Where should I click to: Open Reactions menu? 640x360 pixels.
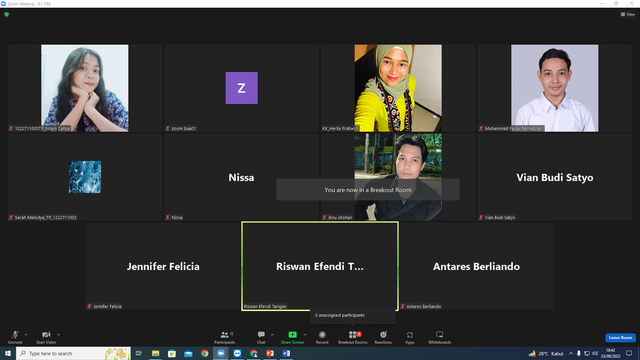pyautogui.click(x=383, y=337)
